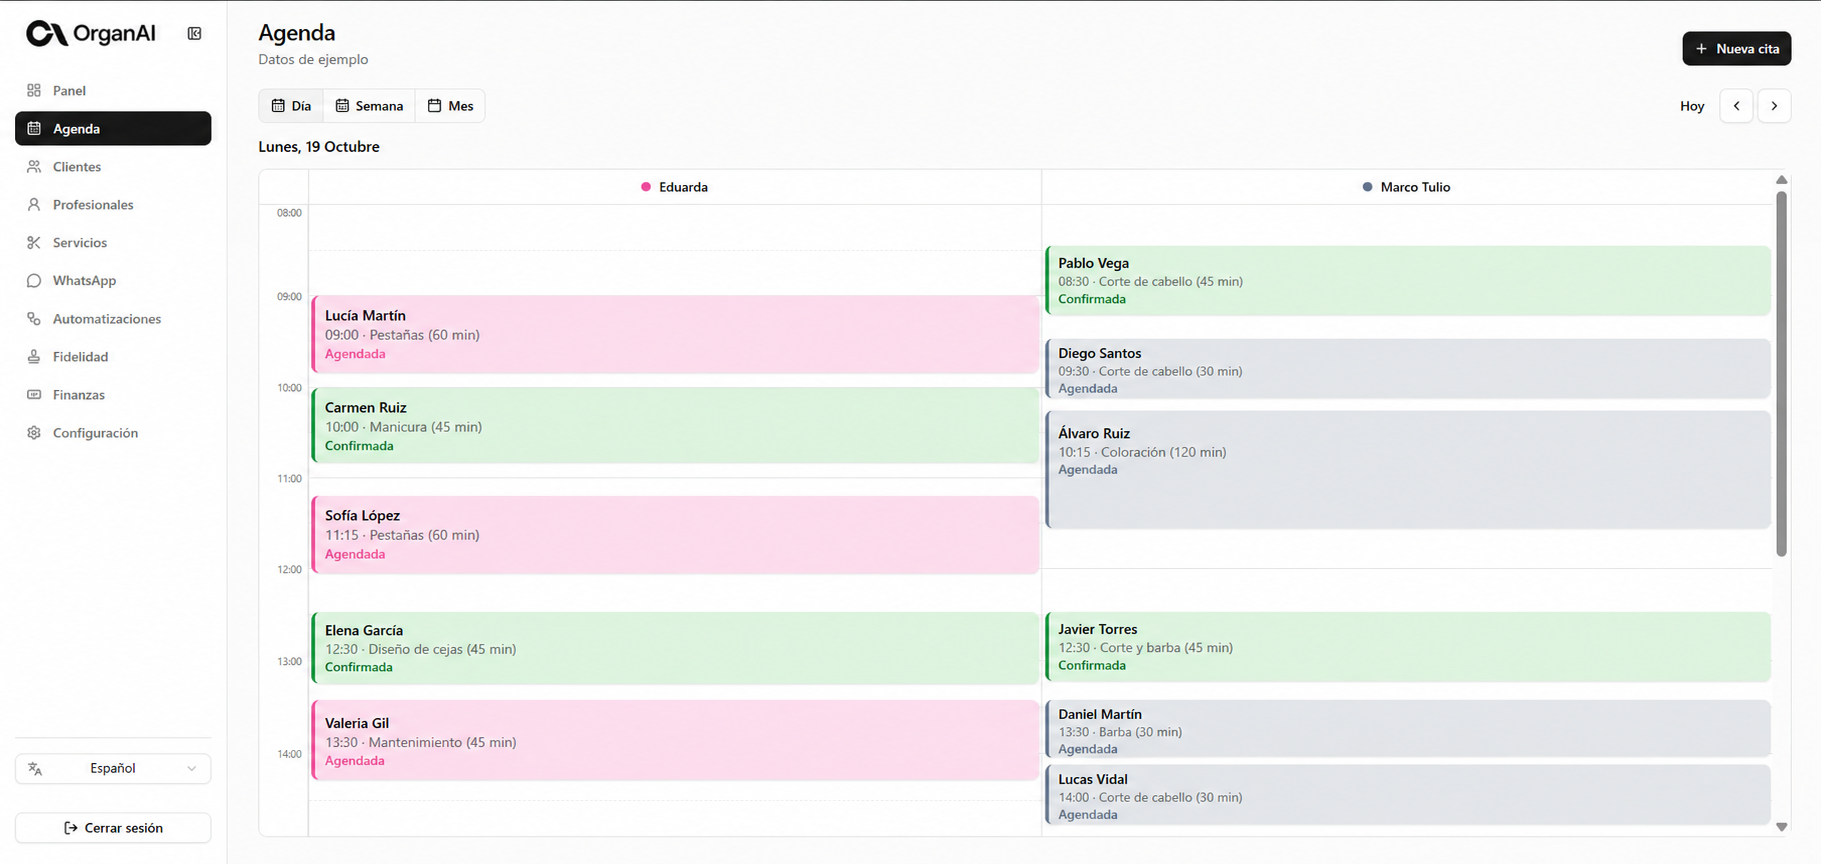Click the Servicios scissors icon
This screenshot has height=864, width=1821.
34,243
